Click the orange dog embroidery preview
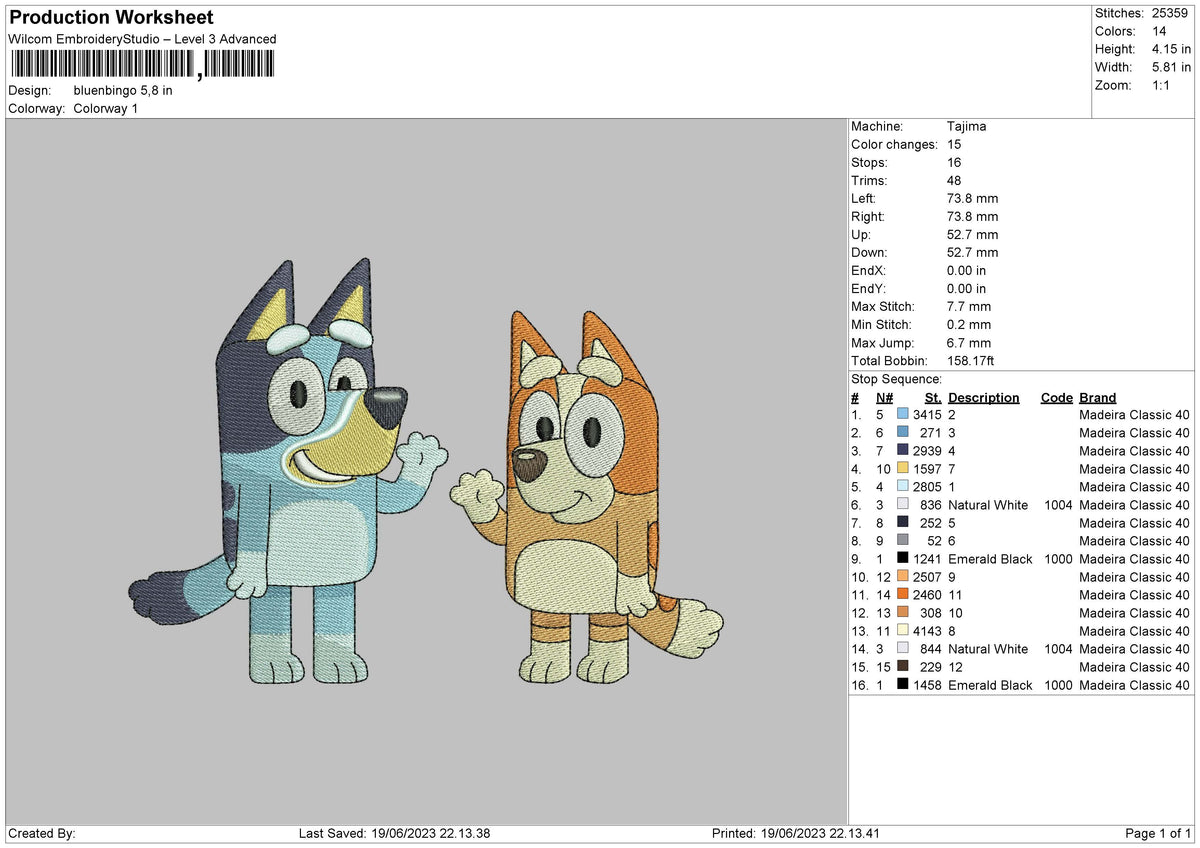This screenshot has width=1200, height=848. pyautogui.click(x=587, y=498)
